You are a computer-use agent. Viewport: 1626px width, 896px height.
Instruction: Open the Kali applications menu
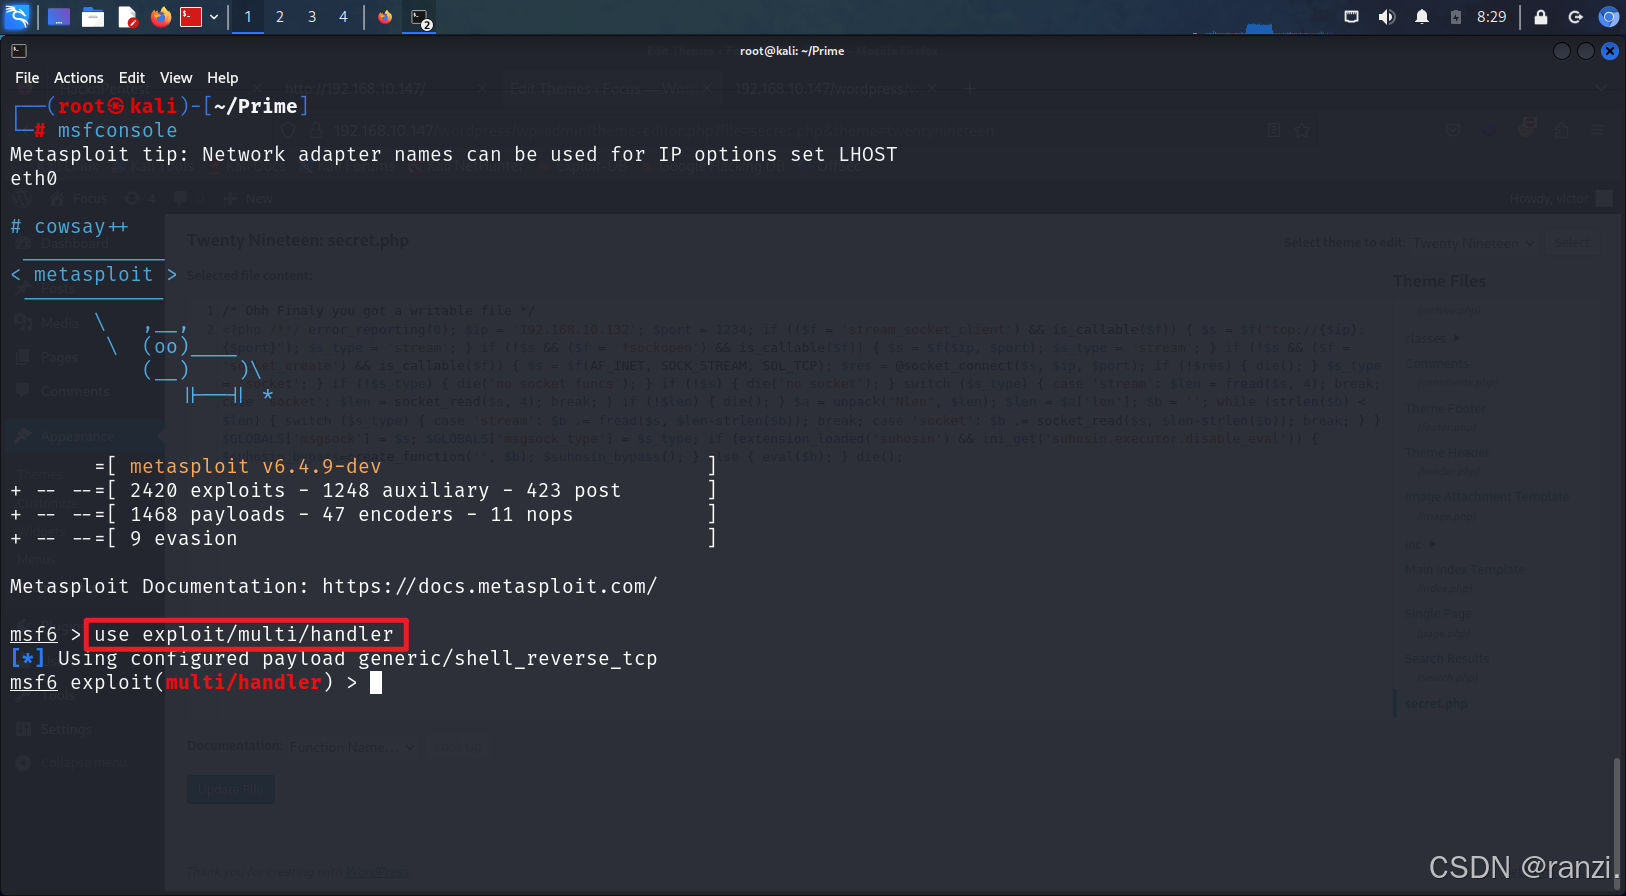coord(17,16)
